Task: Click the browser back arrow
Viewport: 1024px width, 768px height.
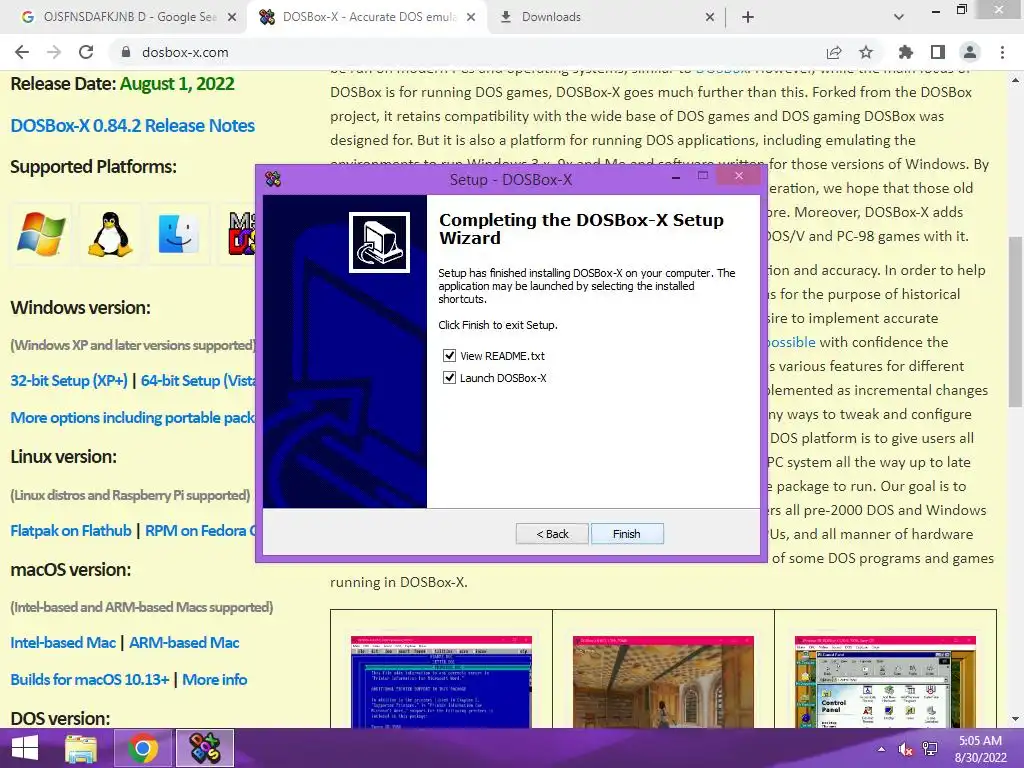Action: (x=22, y=52)
